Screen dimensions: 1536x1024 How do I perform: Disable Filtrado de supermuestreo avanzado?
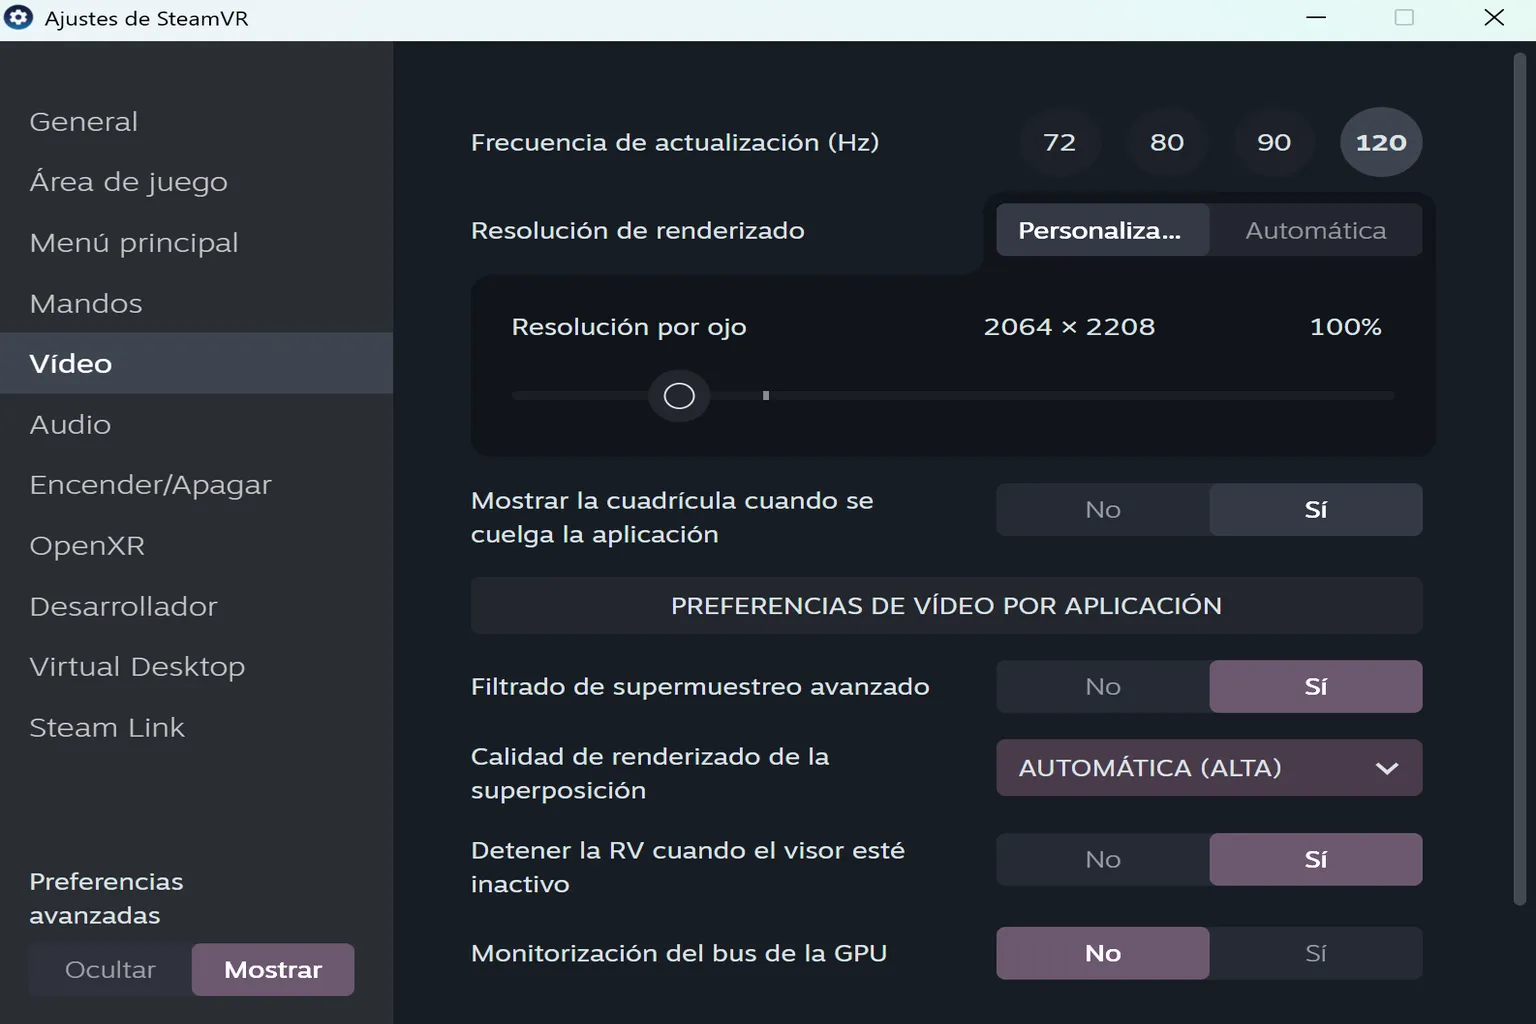[x=1103, y=687]
